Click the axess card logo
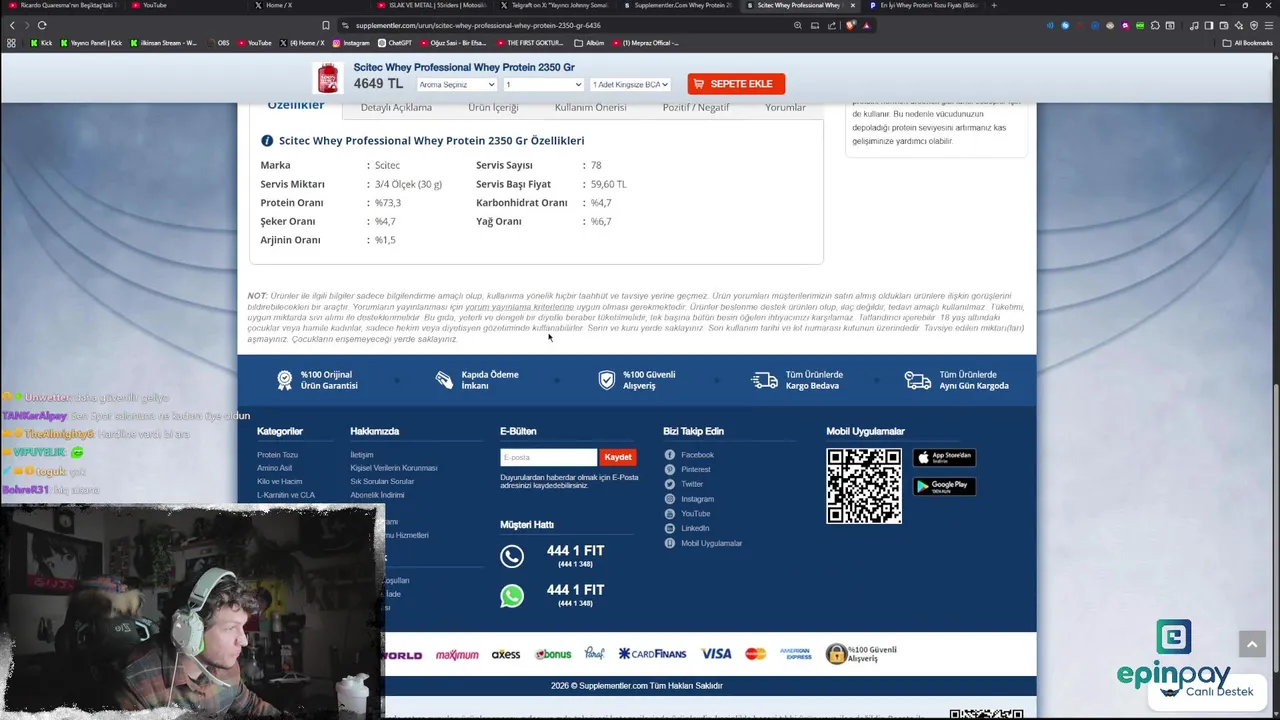Screen dimensions: 1280x720 (506, 655)
